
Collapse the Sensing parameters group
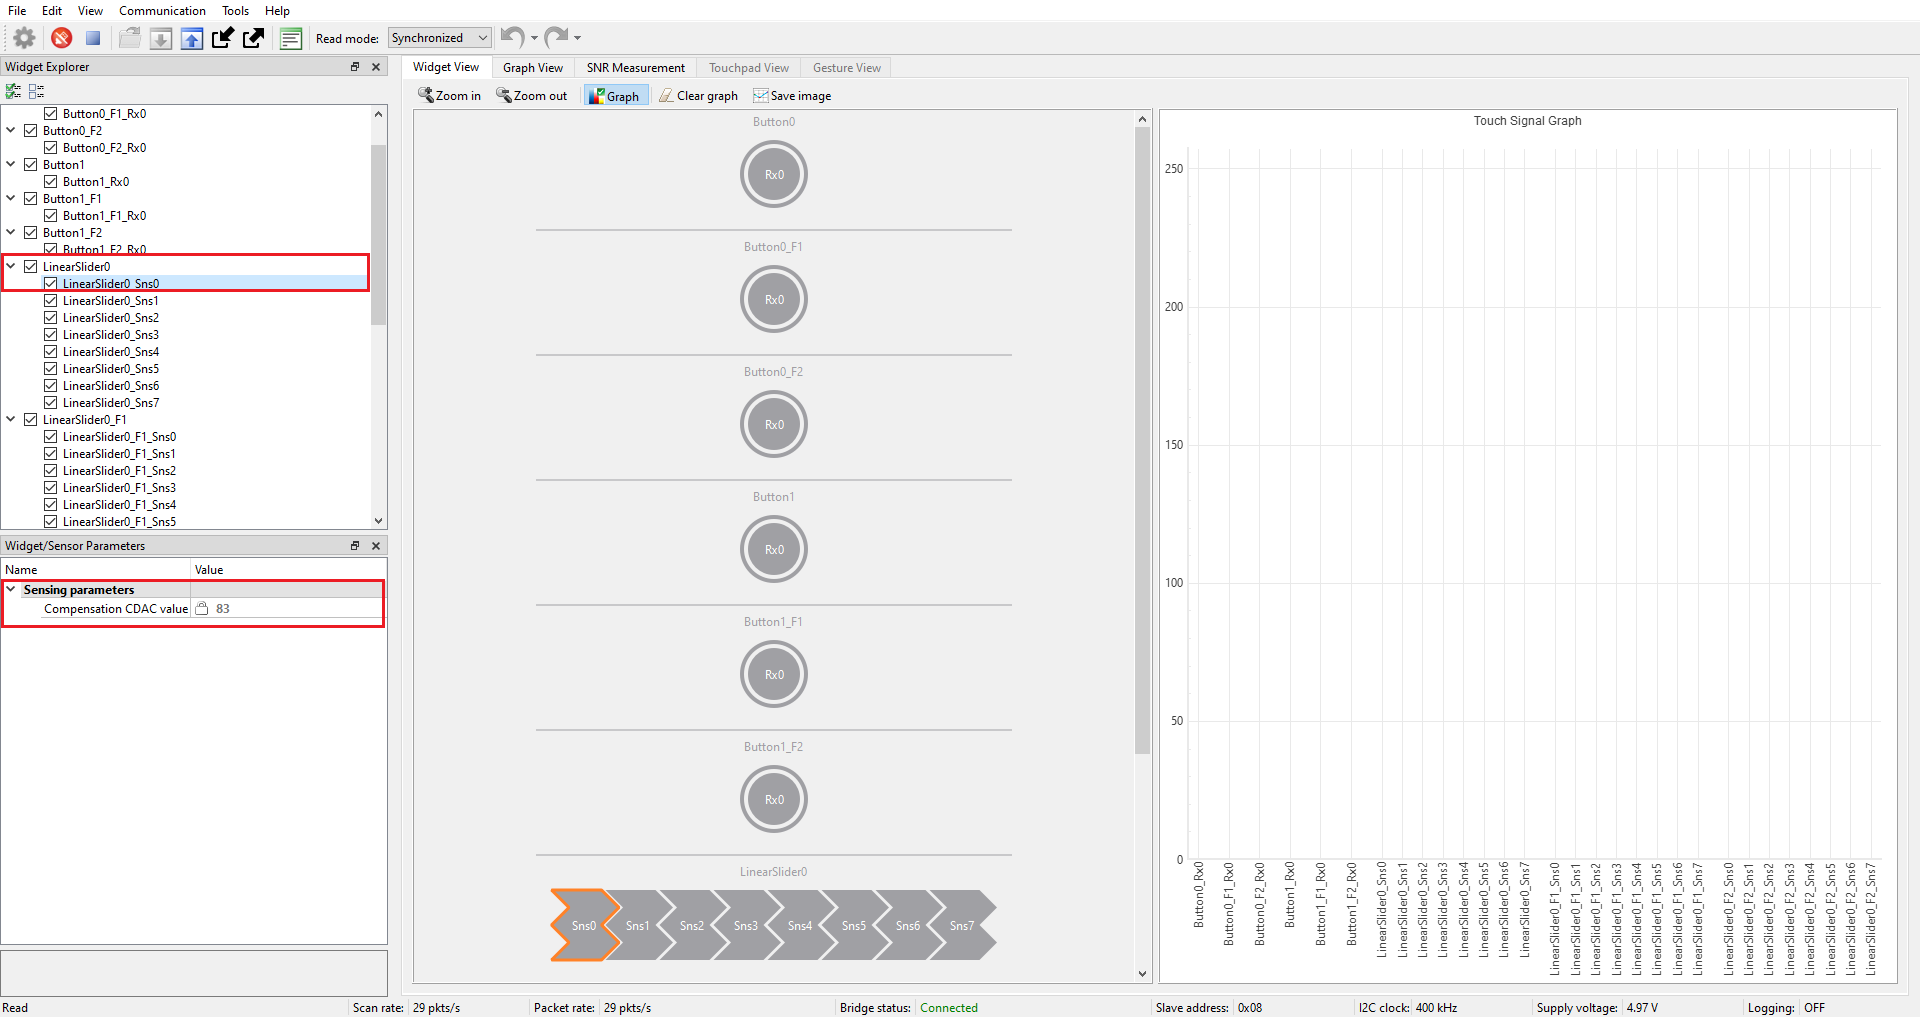point(11,589)
